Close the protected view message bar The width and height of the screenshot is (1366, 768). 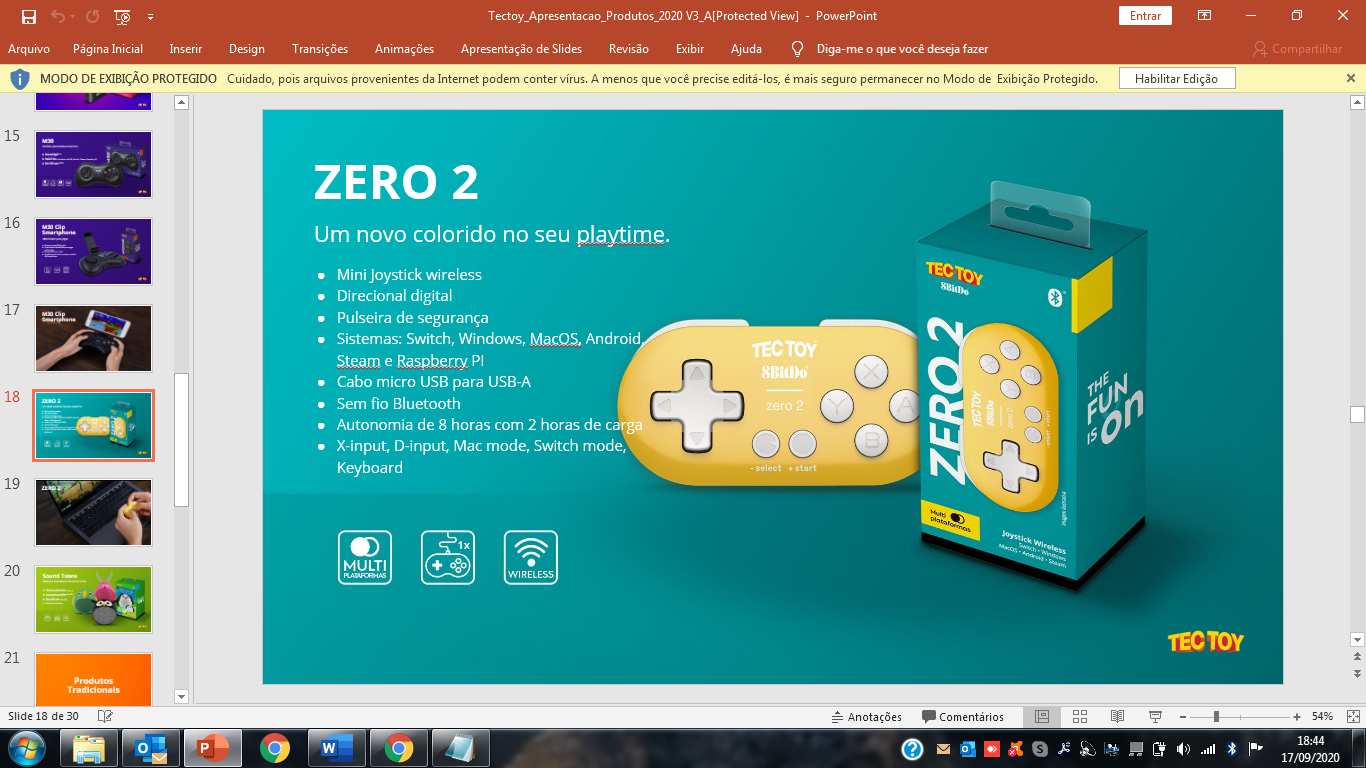point(1351,78)
